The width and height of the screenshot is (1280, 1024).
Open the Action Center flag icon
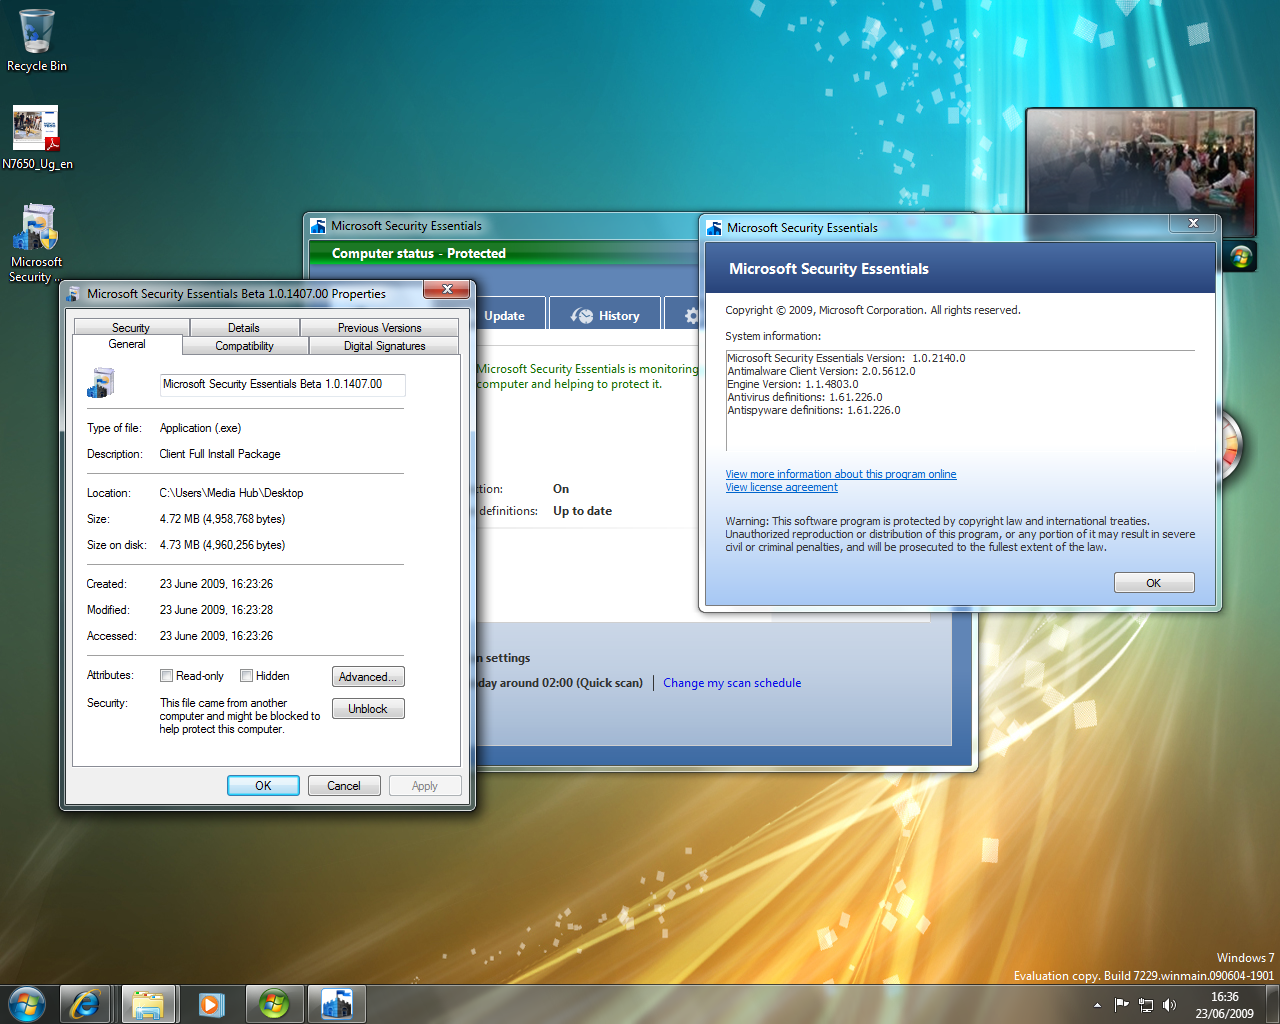[1122, 1005]
